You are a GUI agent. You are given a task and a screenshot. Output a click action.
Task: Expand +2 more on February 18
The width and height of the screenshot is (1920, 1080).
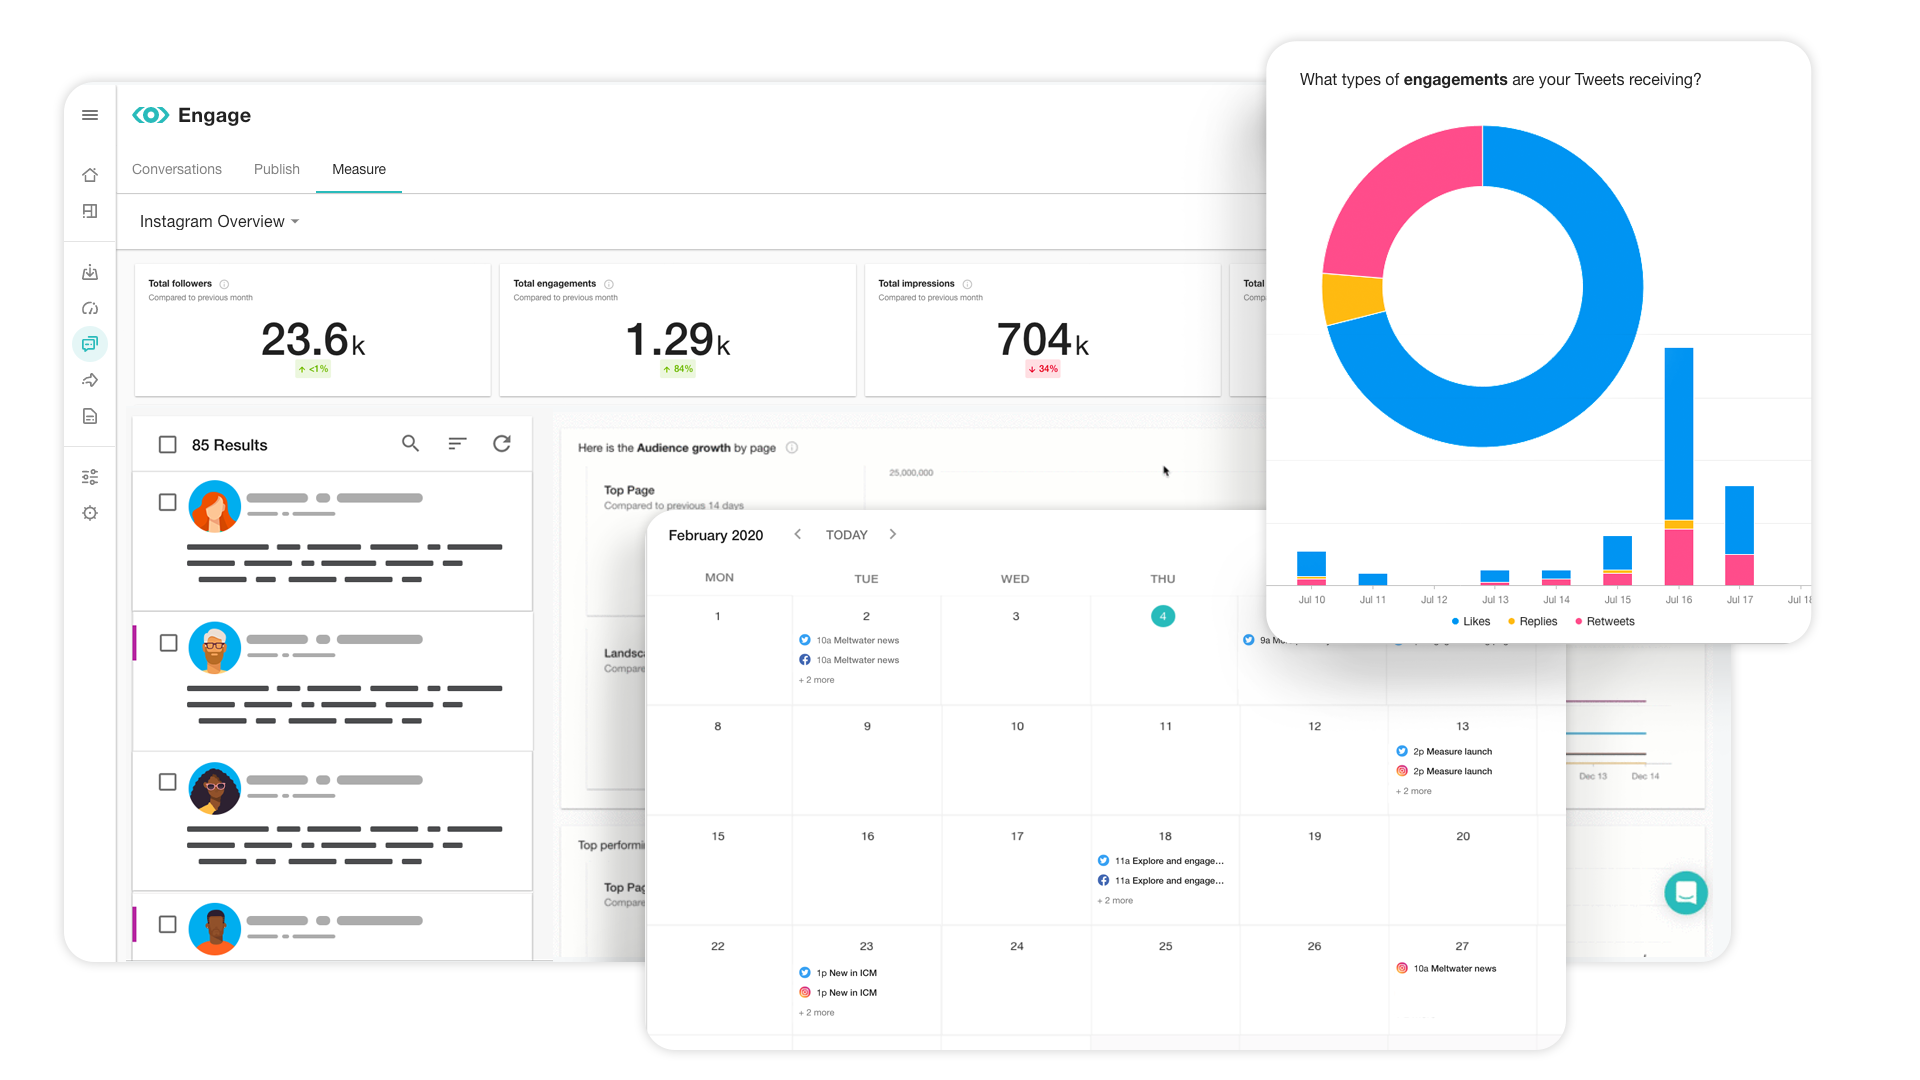click(x=1115, y=901)
